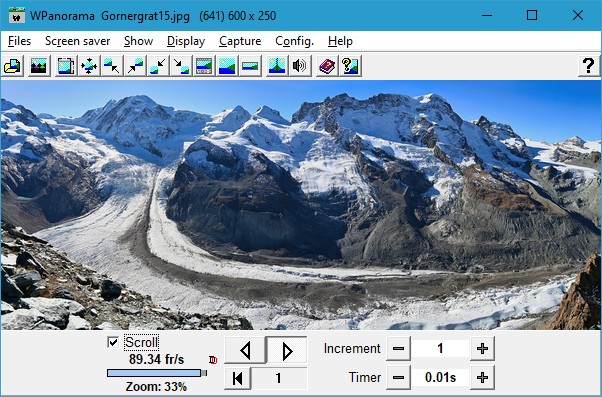Decrease Timer with minus button
Viewport: 602px width, 397px height.
coord(399,377)
